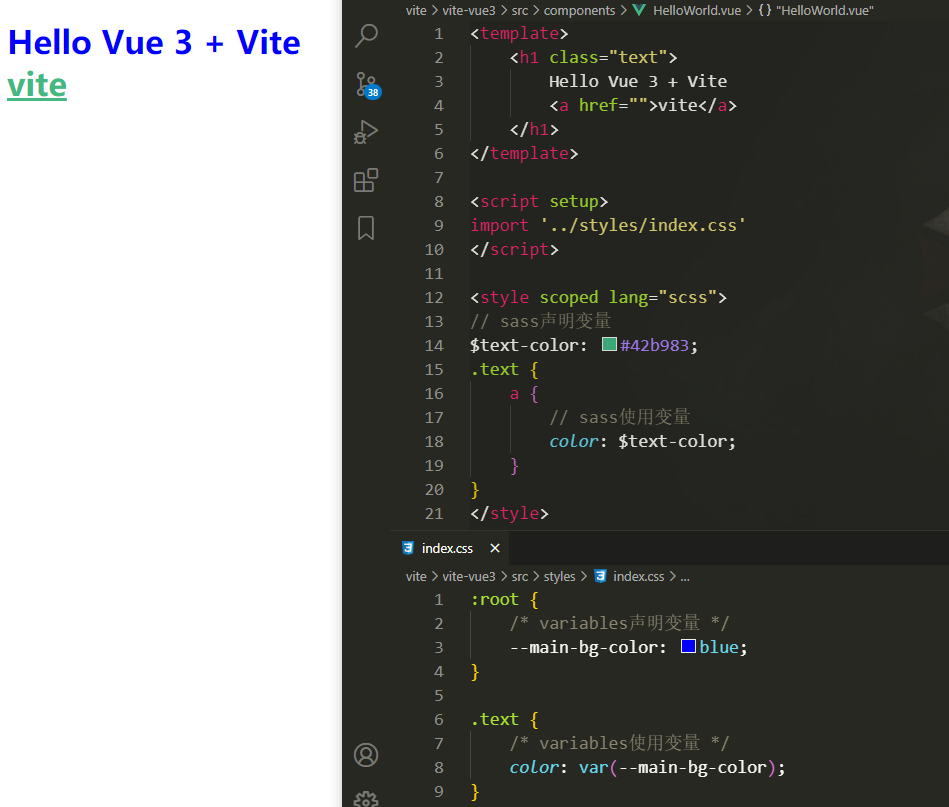Close the index.css editor tab
Viewport: 949px width, 807px height.
[495, 548]
